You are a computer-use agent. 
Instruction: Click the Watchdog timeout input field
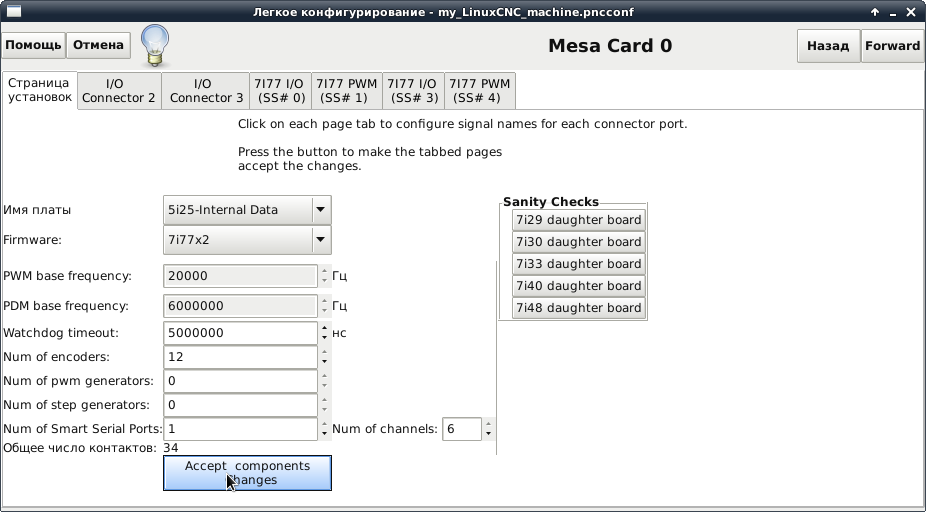240,333
